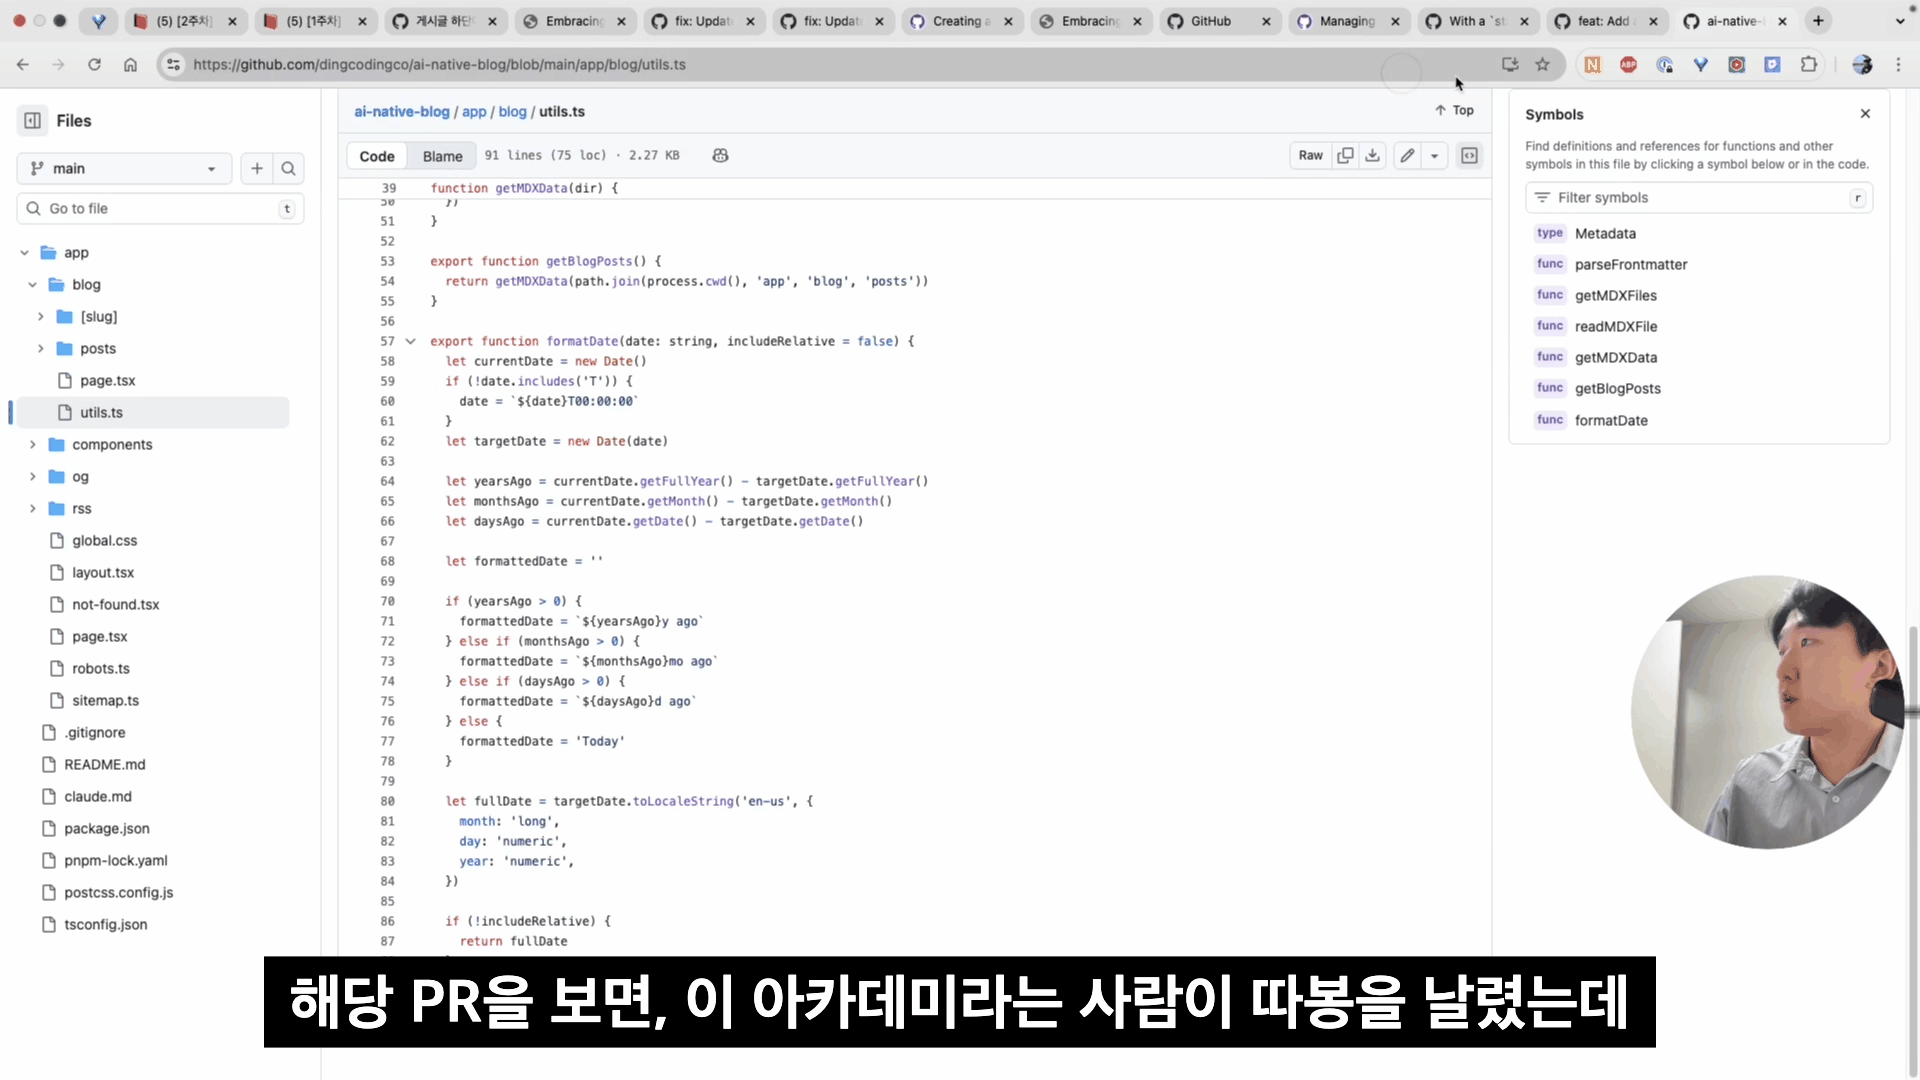Toggle the symbols panel icon
Image resolution: width=1920 pixels, height=1080 pixels.
pyautogui.click(x=1469, y=155)
